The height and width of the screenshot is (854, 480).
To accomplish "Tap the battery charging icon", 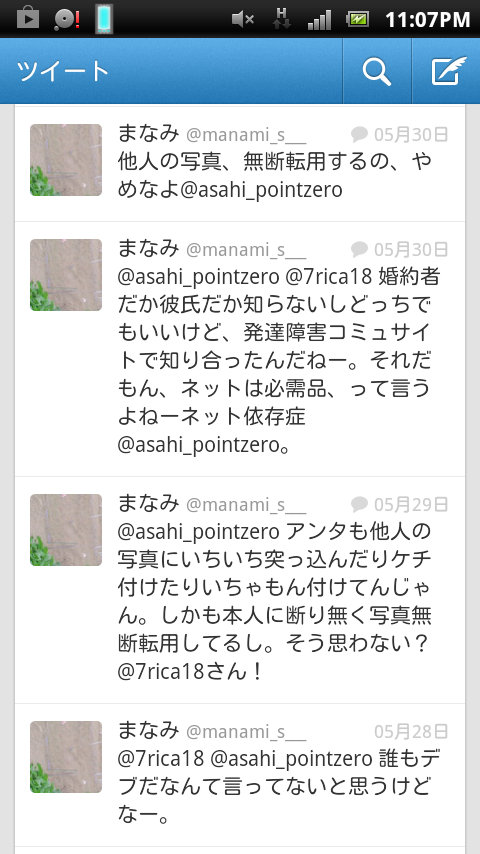I will [357, 20].
